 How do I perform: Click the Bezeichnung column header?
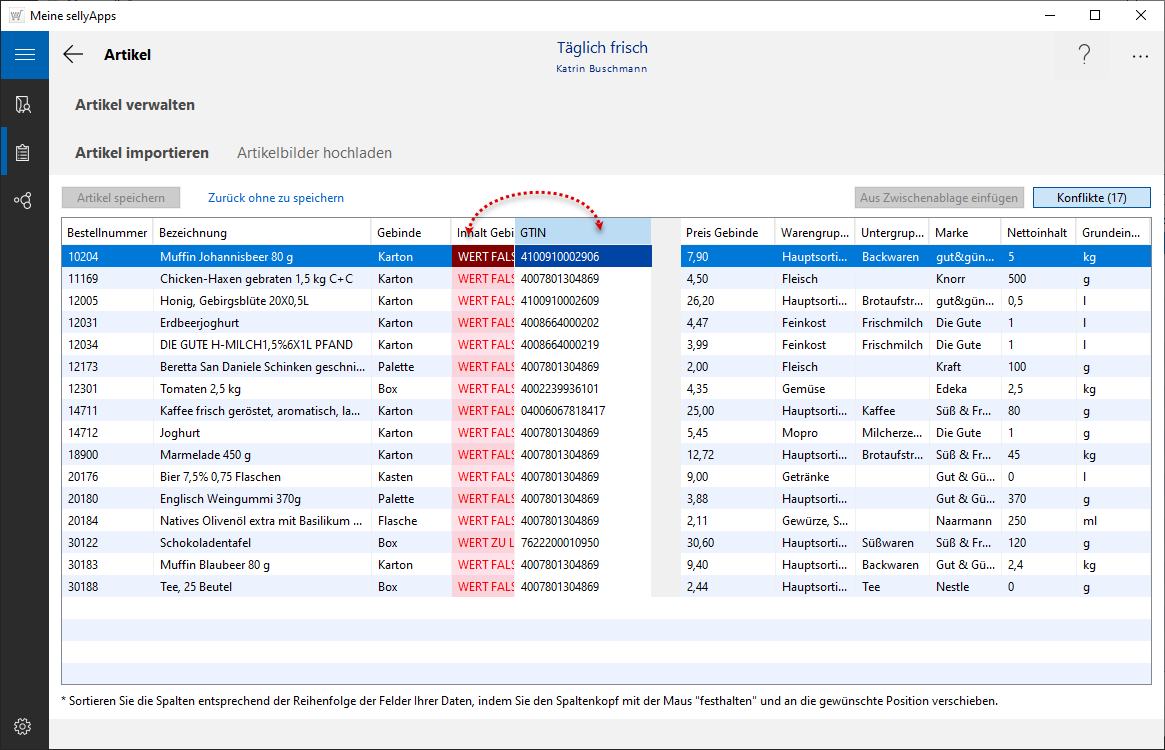pyautogui.click(x=260, y=232)
